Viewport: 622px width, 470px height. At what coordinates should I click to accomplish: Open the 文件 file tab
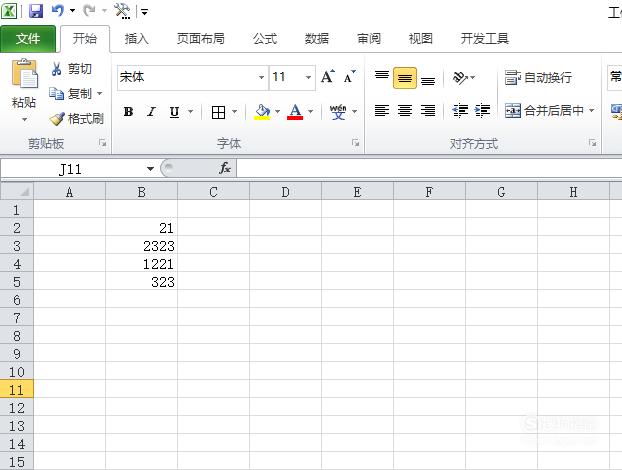click(x=28, y=38)
